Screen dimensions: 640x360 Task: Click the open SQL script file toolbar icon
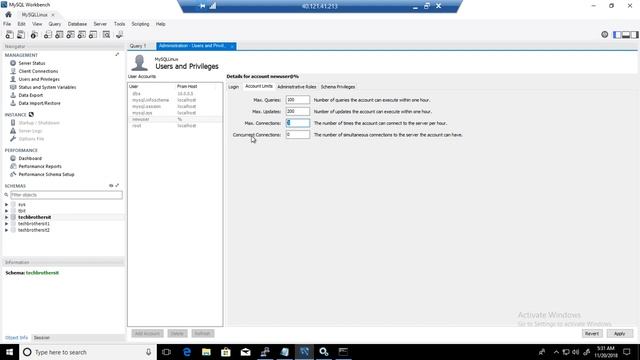(21, 35)
